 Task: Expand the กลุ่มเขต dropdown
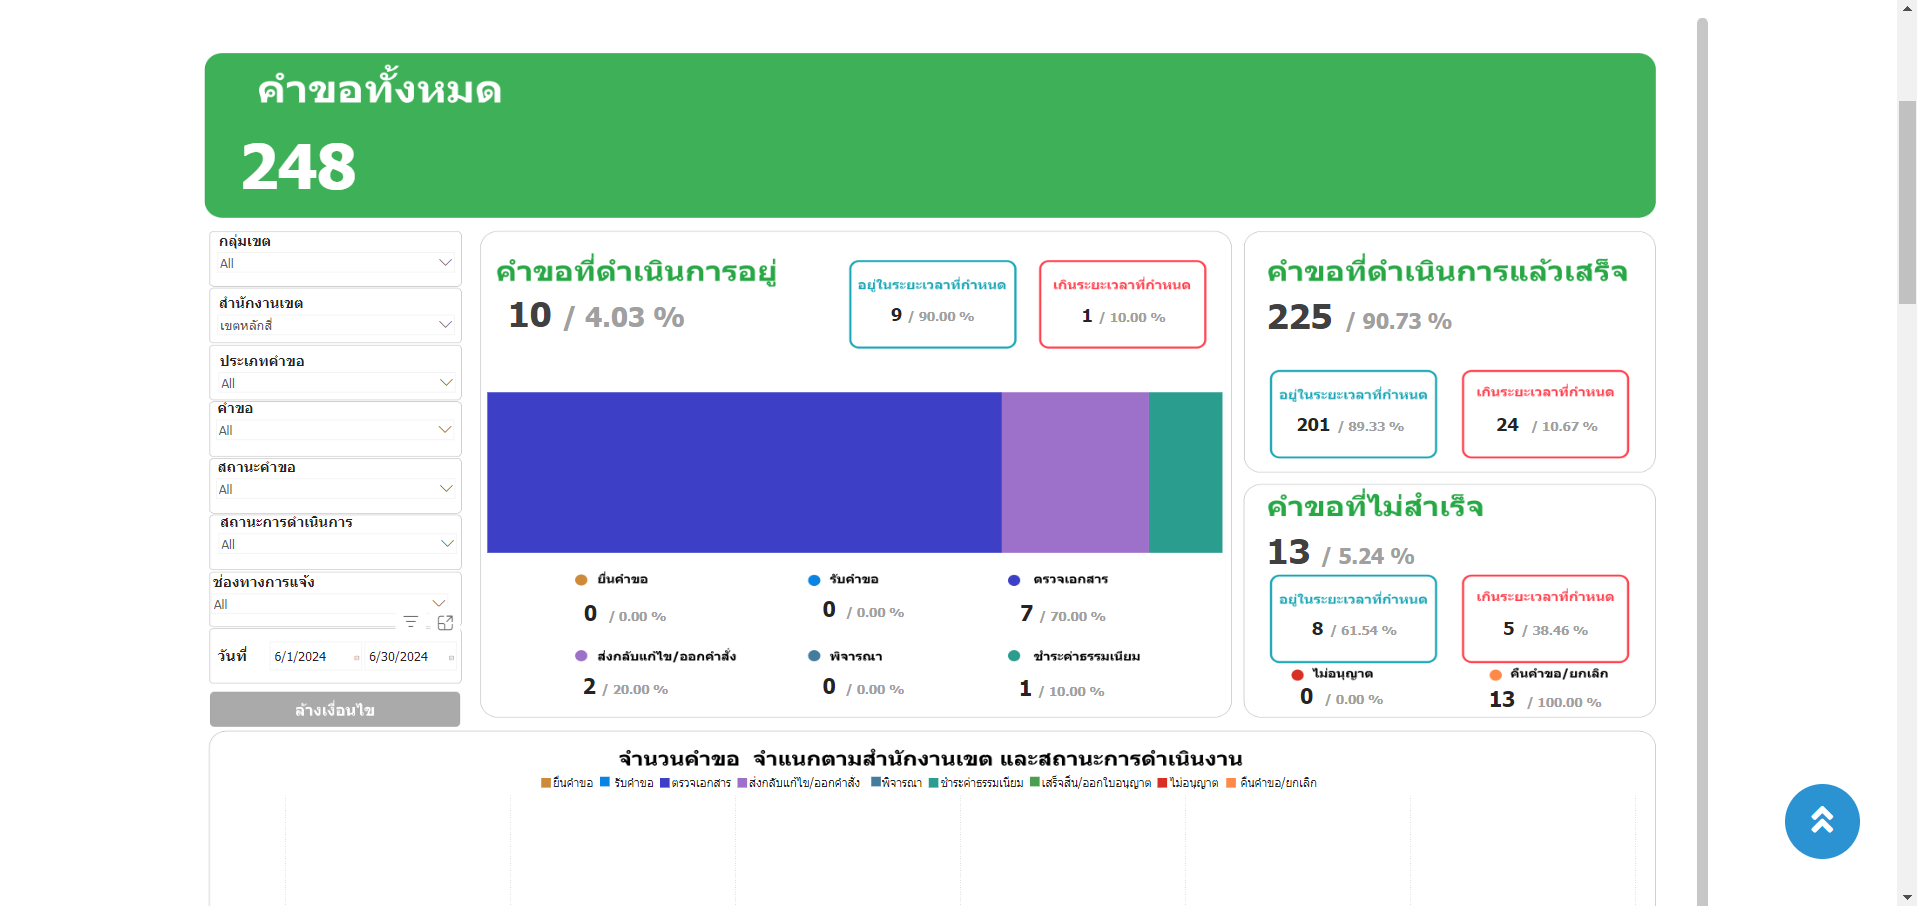coord(445,263)
